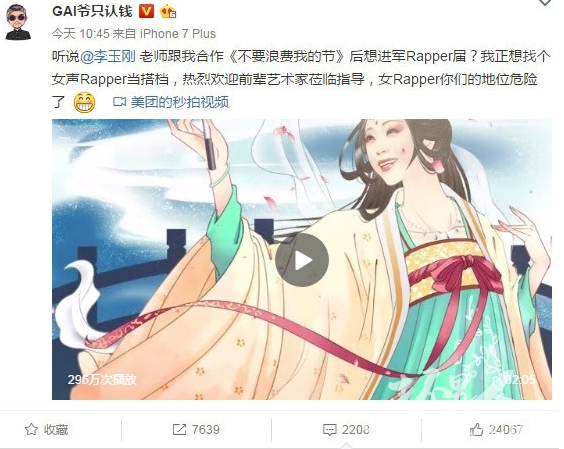The image size is (564, 449).
Task: Click the video camera icon before 美团的秒拍视频
Action: click(119, 102)
